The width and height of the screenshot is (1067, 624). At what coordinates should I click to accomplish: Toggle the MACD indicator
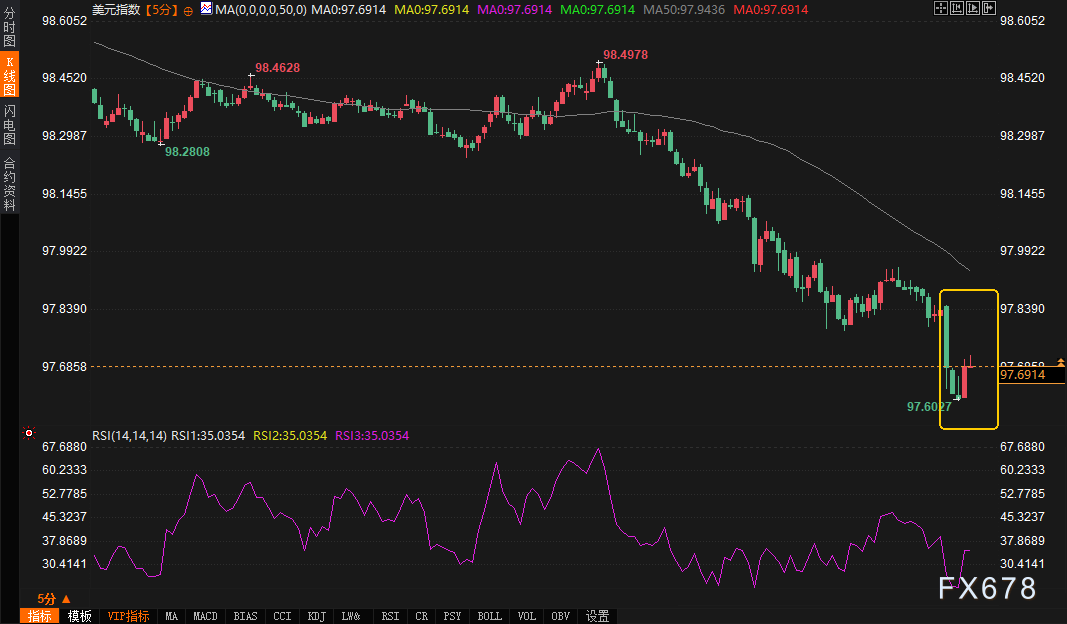coord(205,616)
